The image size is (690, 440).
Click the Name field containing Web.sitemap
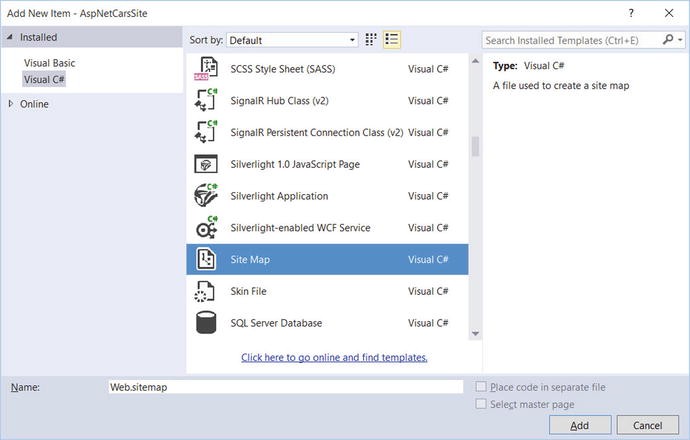pos(286,387)
